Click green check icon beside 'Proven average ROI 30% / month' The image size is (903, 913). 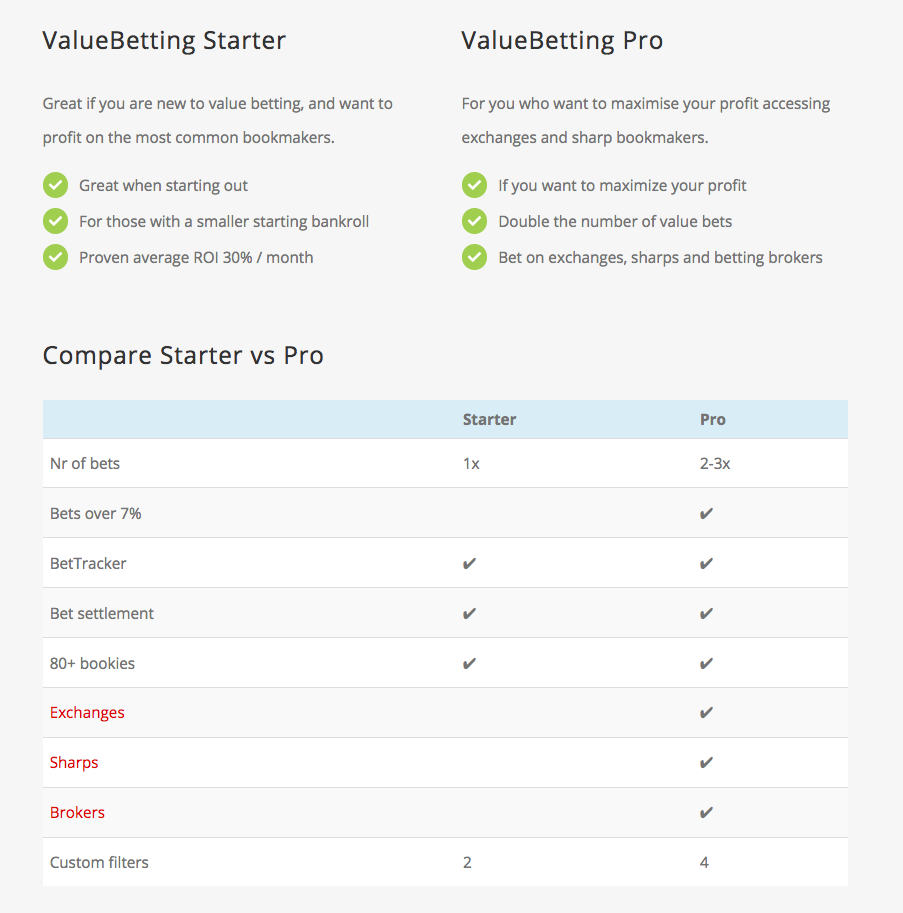[55, 257]
